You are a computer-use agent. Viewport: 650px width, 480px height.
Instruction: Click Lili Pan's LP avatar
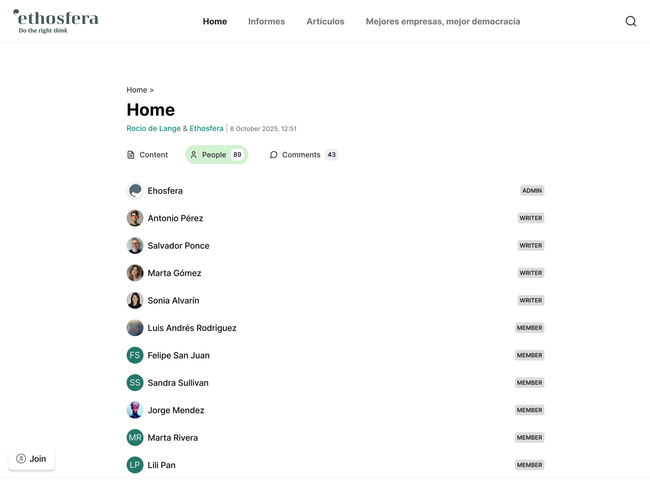(x=135, y=465)
